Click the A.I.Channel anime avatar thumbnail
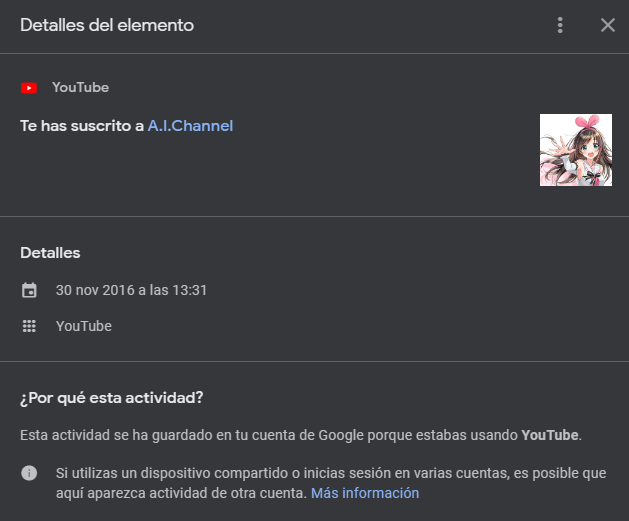Screen dimensions: 629x521 tap(576, 150)
